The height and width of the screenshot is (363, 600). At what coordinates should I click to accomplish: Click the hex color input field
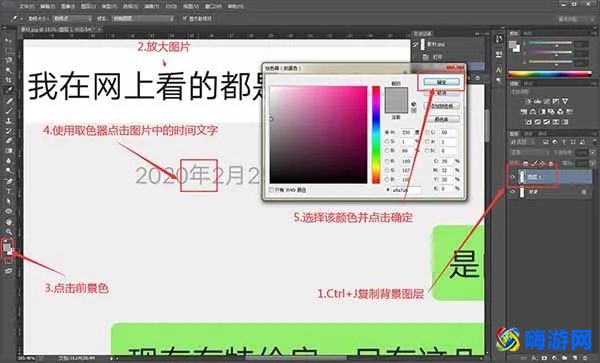click(x=406, y=189)
